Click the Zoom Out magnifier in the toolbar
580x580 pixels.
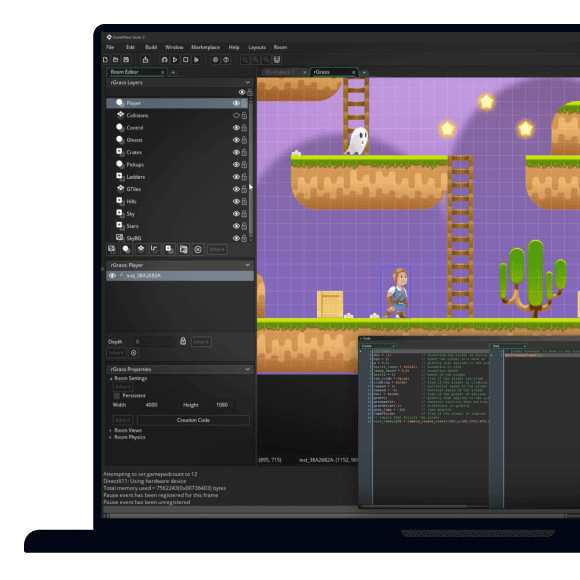(245, 60)
